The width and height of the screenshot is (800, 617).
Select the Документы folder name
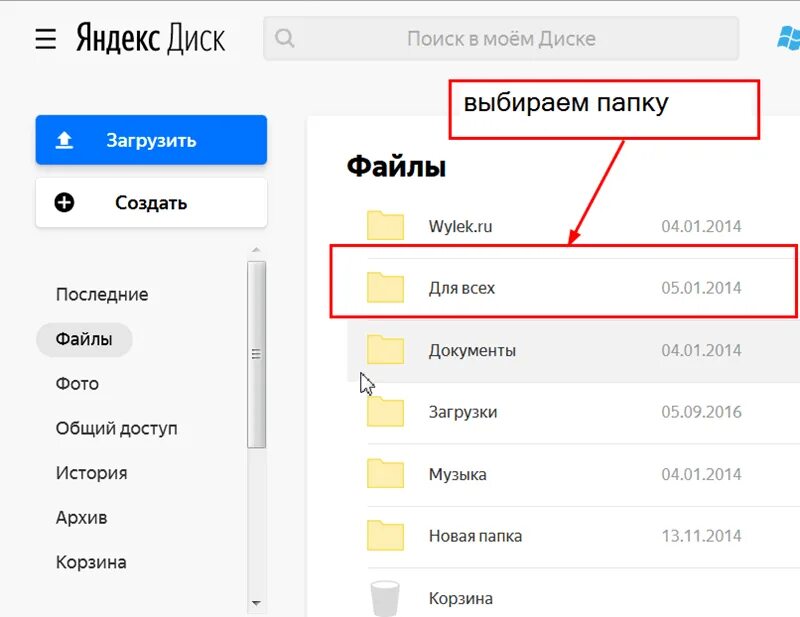pyautogui.click(x=472, y=351)
